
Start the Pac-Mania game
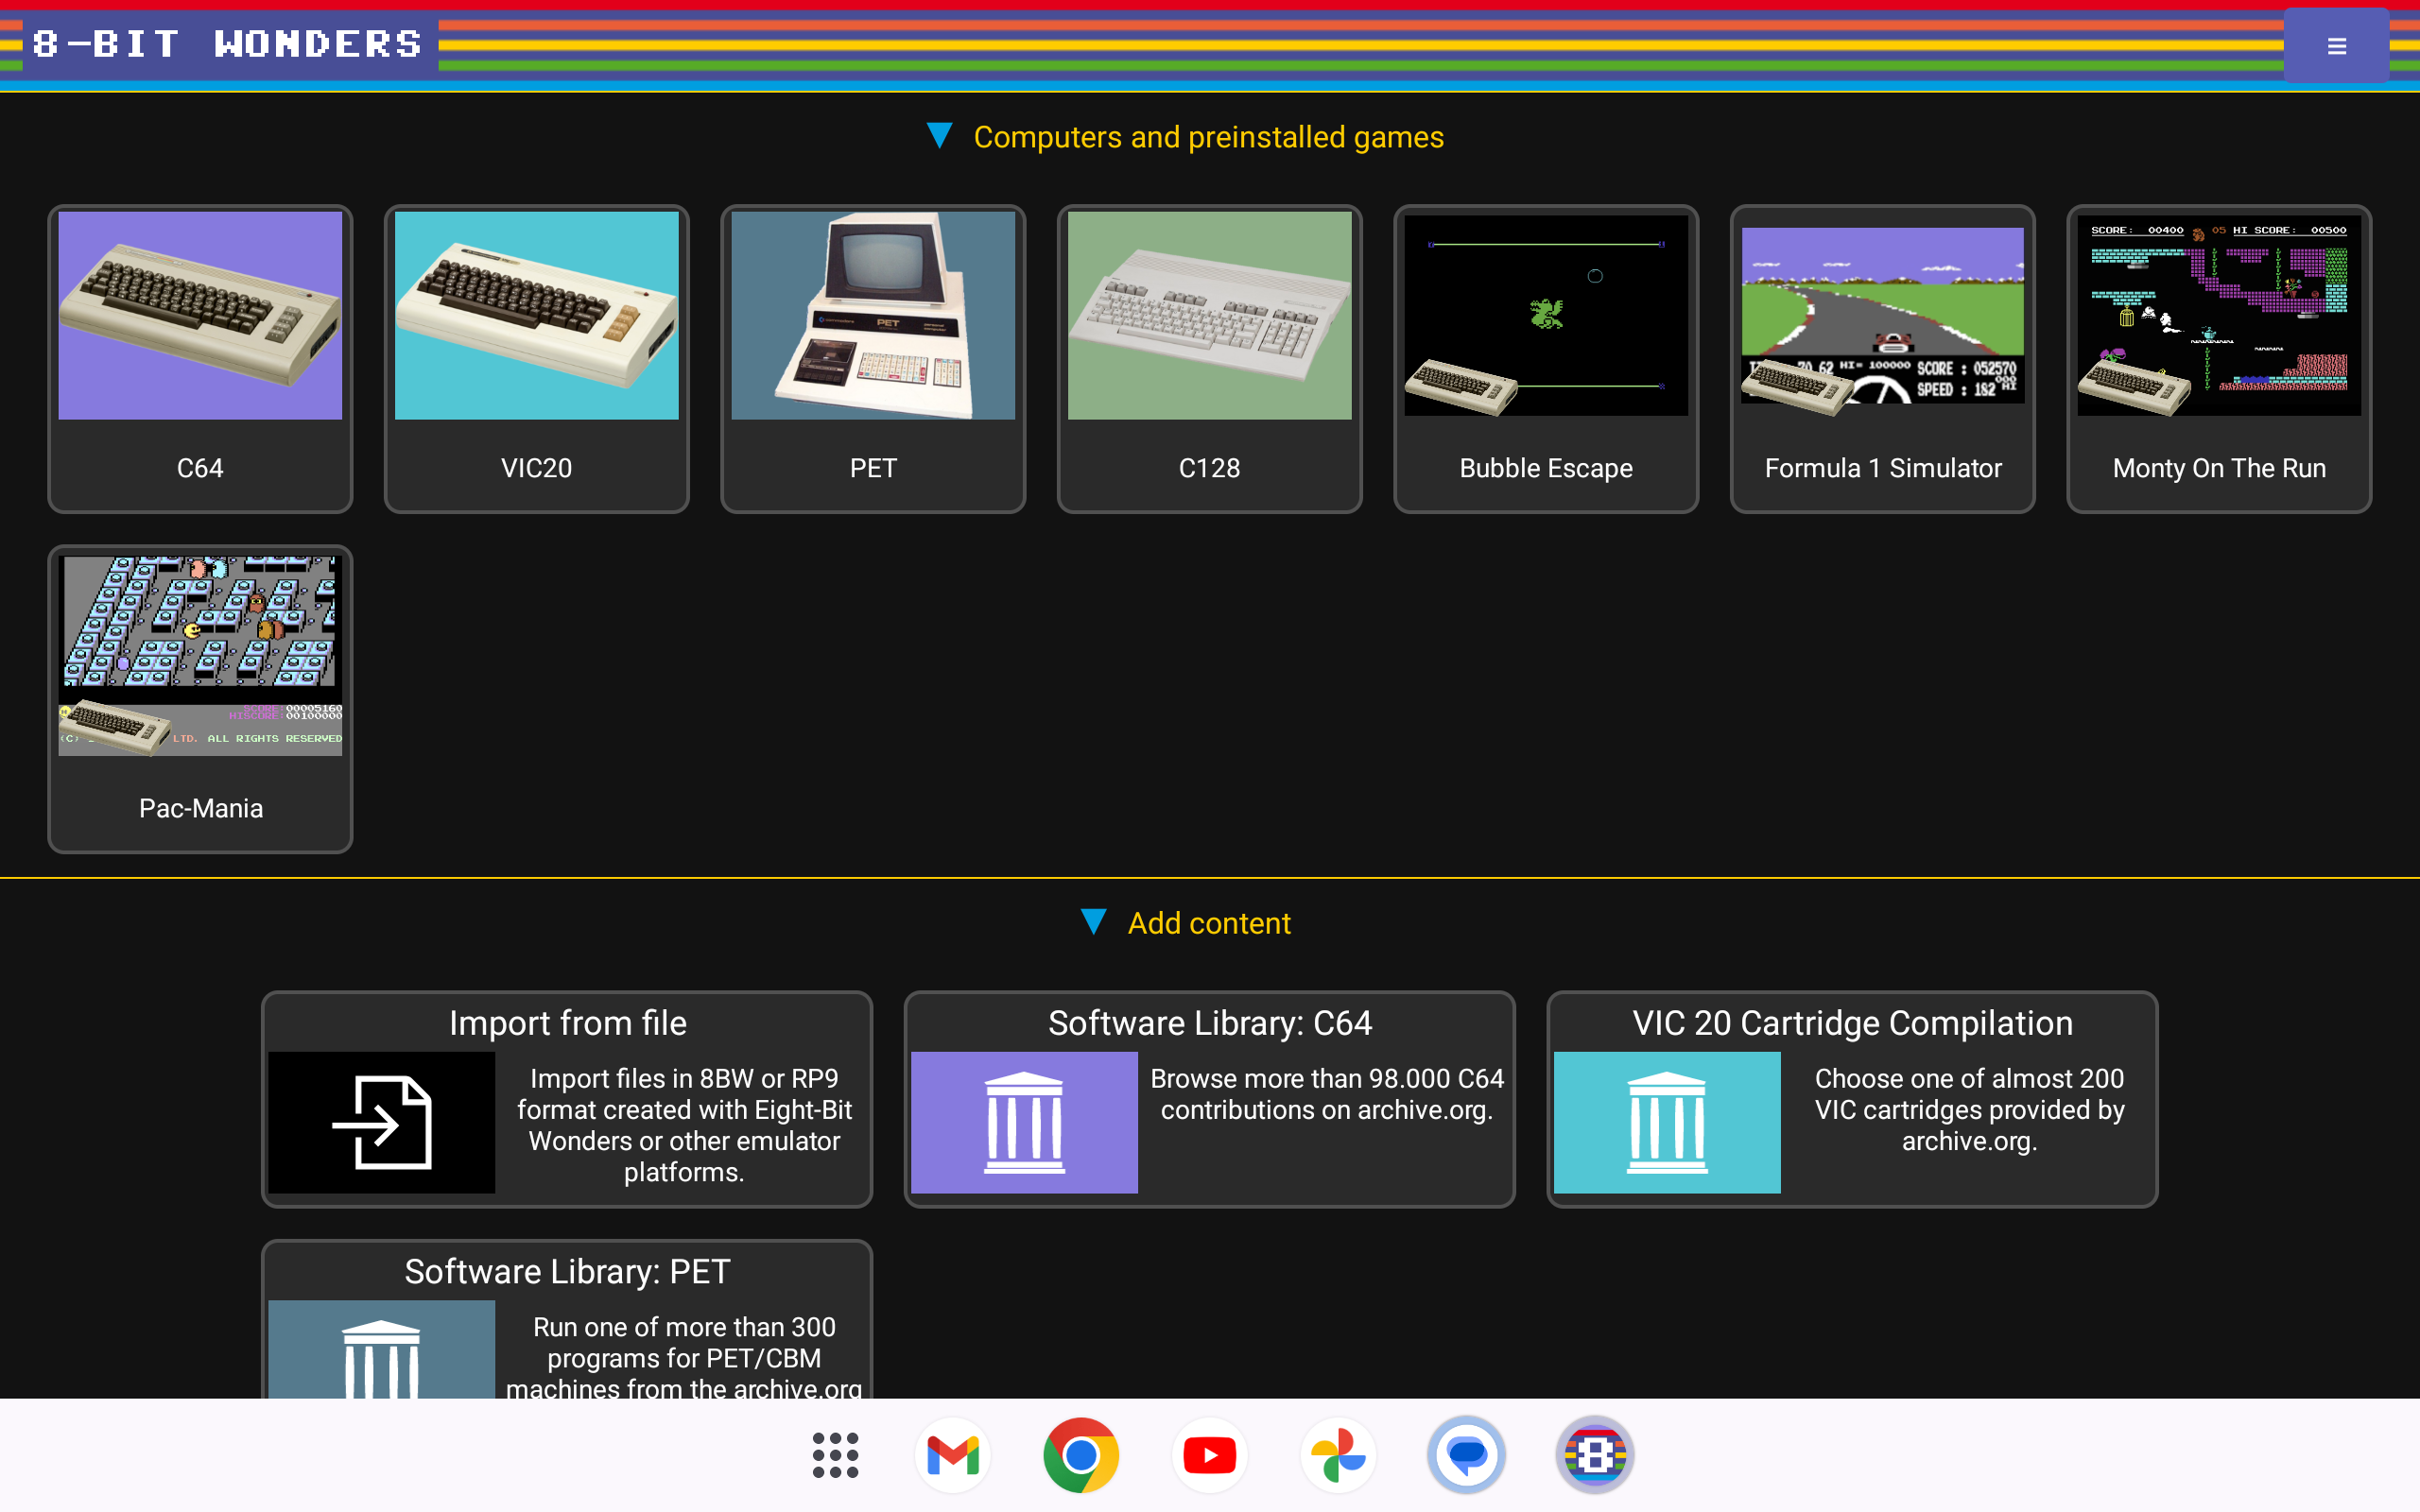tap(200, 698)
